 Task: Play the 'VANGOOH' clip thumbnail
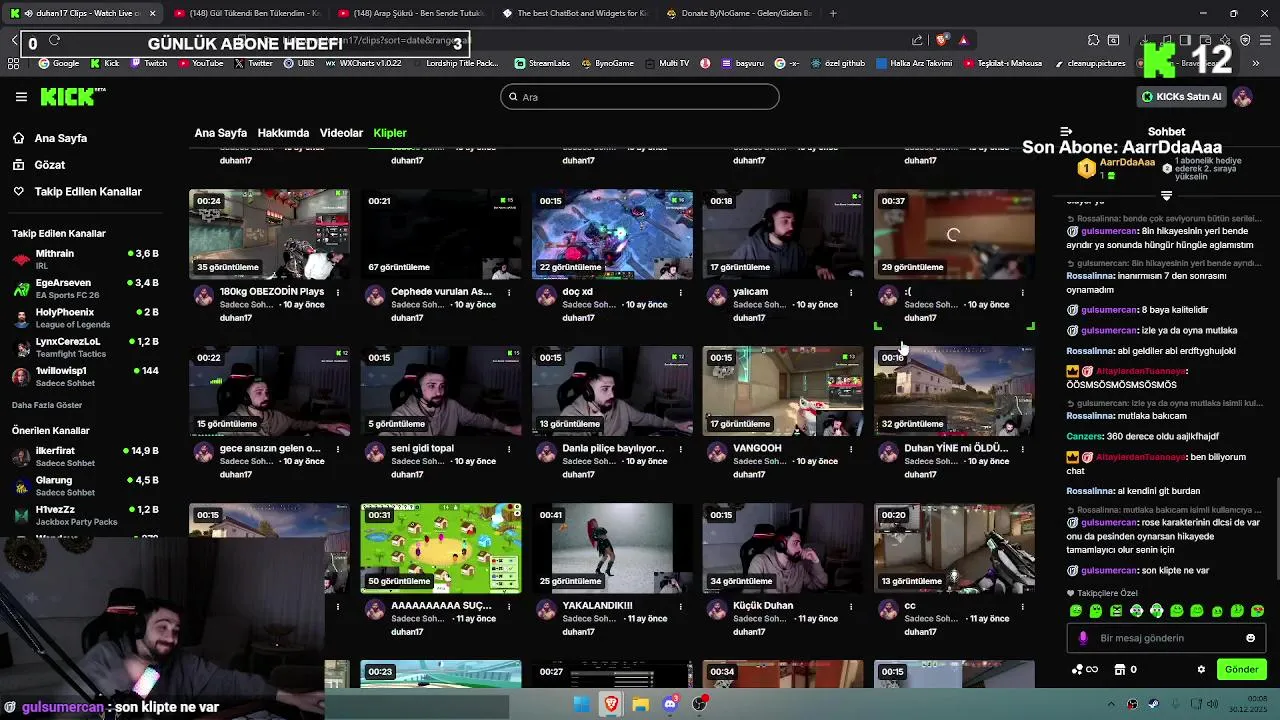pos(783,391)
